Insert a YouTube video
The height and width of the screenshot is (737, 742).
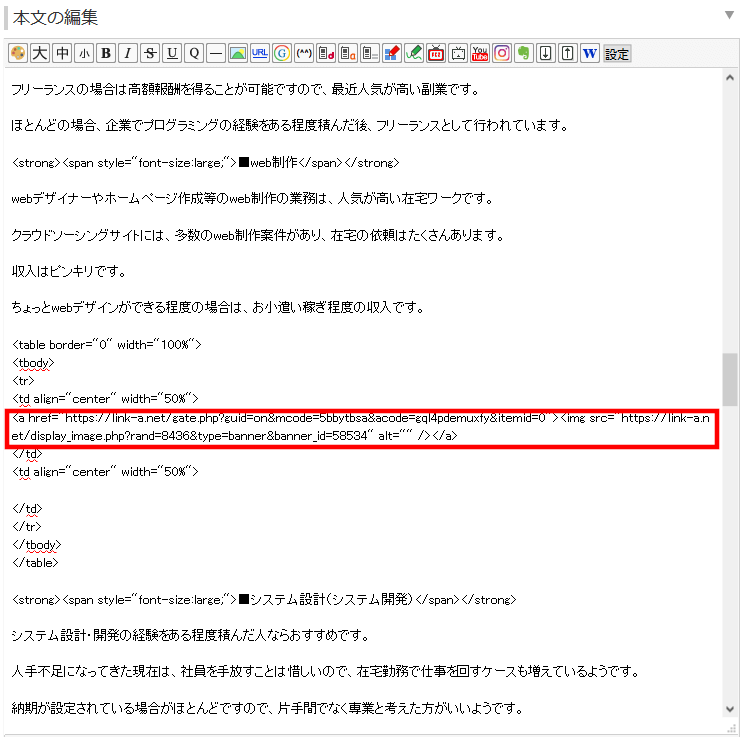[x=480, y=53]
